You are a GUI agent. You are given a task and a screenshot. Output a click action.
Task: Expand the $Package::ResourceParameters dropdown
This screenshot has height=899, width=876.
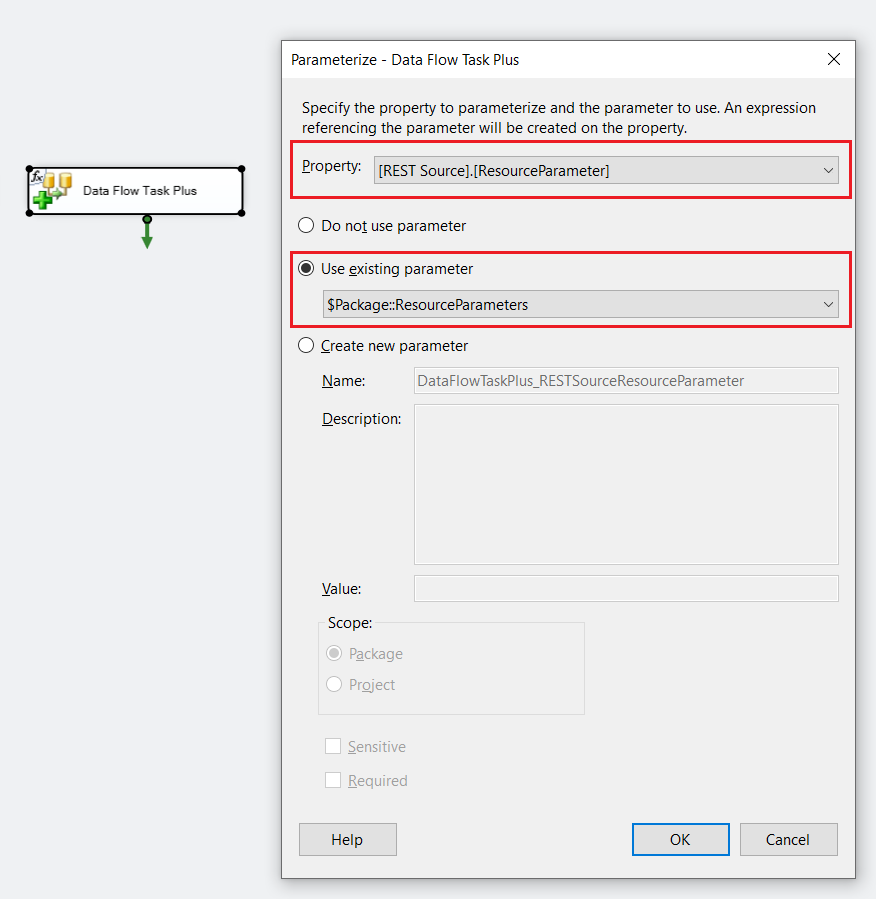coord(827,305)
